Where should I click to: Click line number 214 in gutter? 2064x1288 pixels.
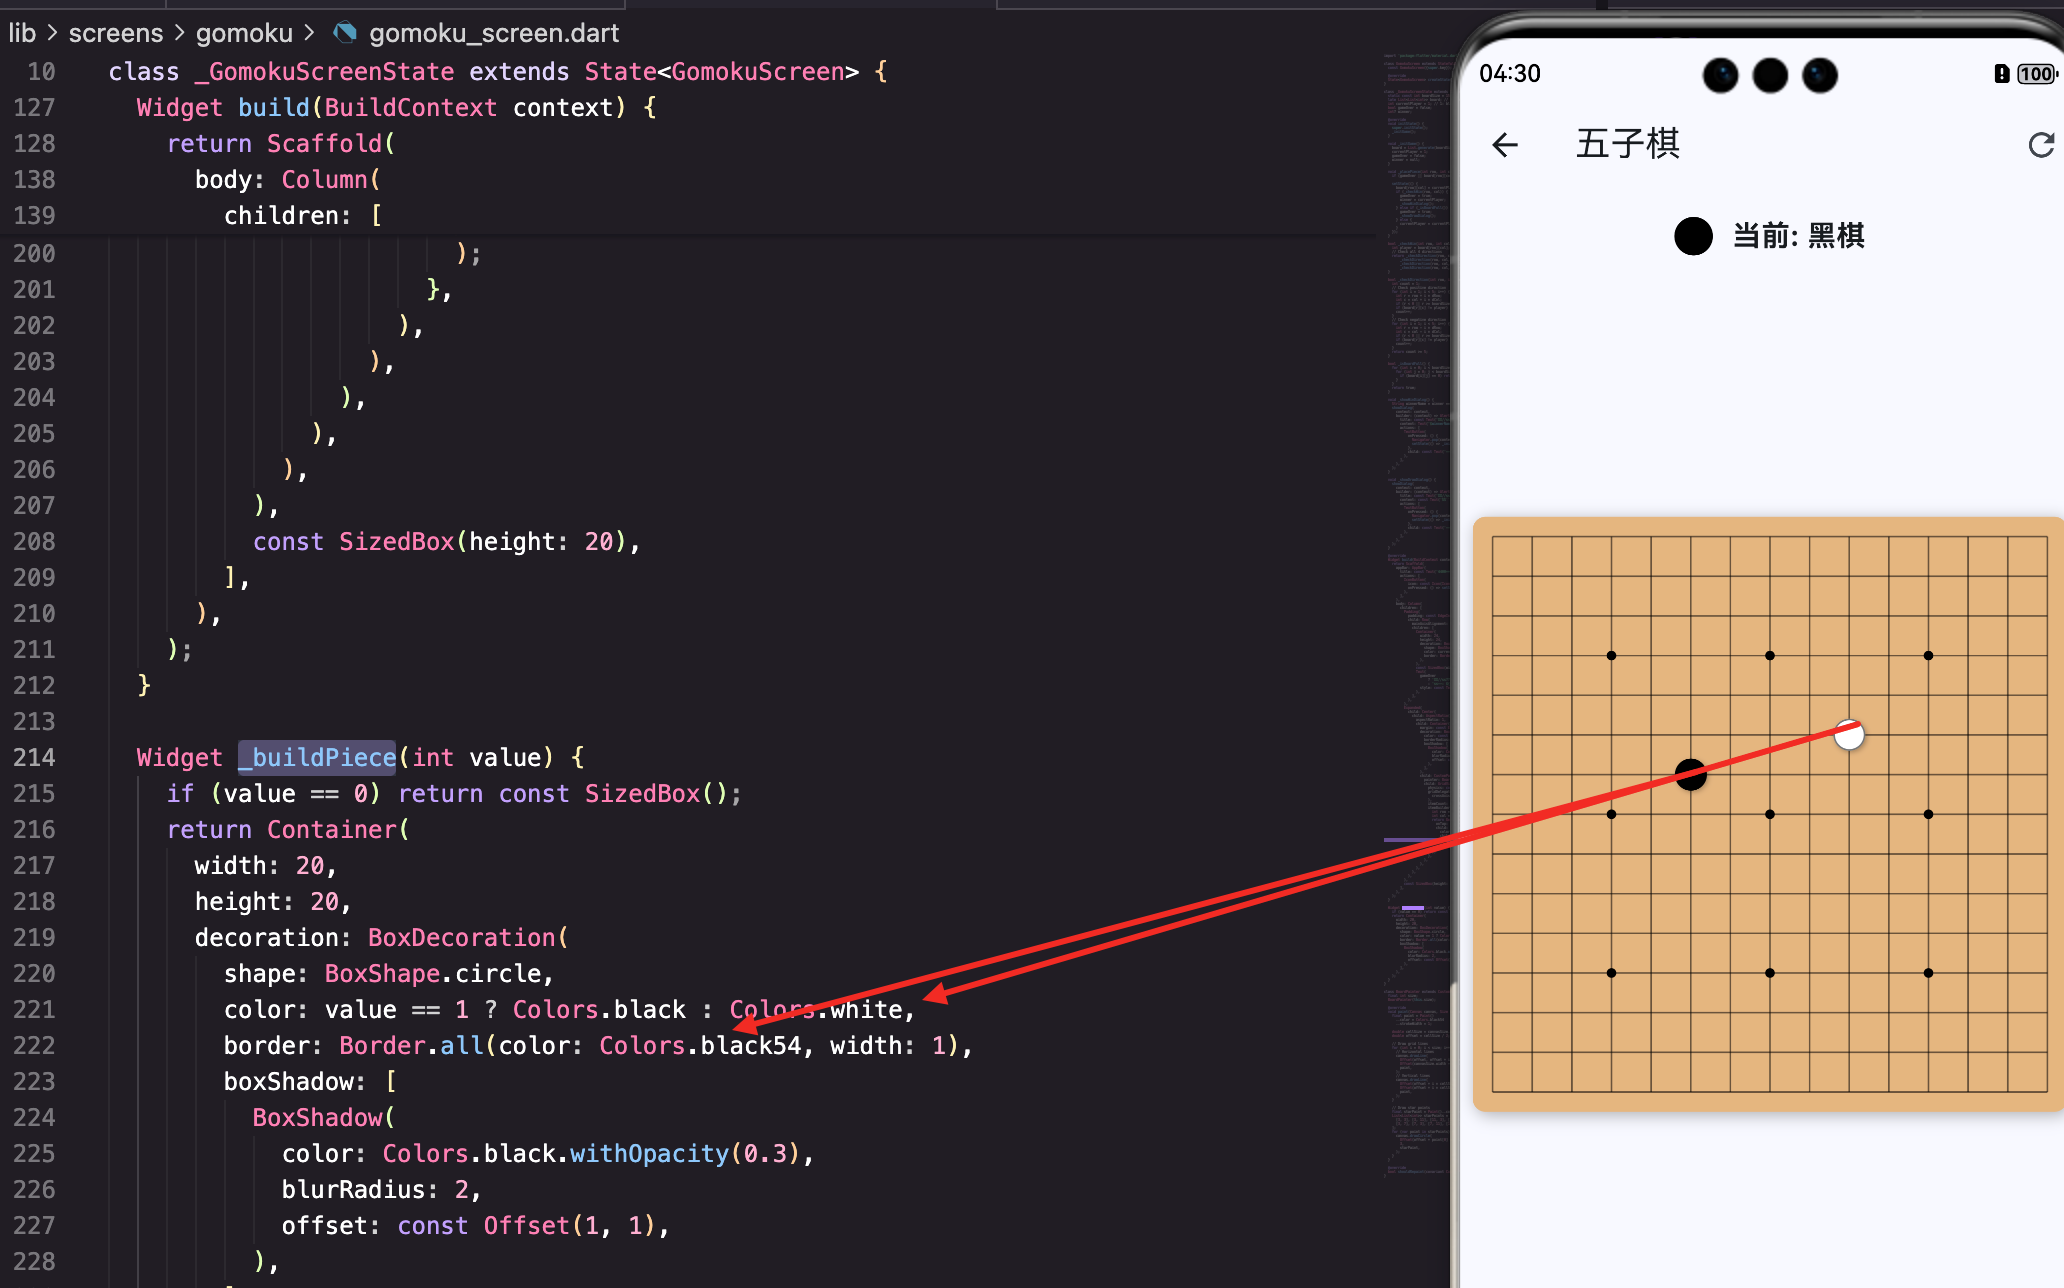click(34, 758)
